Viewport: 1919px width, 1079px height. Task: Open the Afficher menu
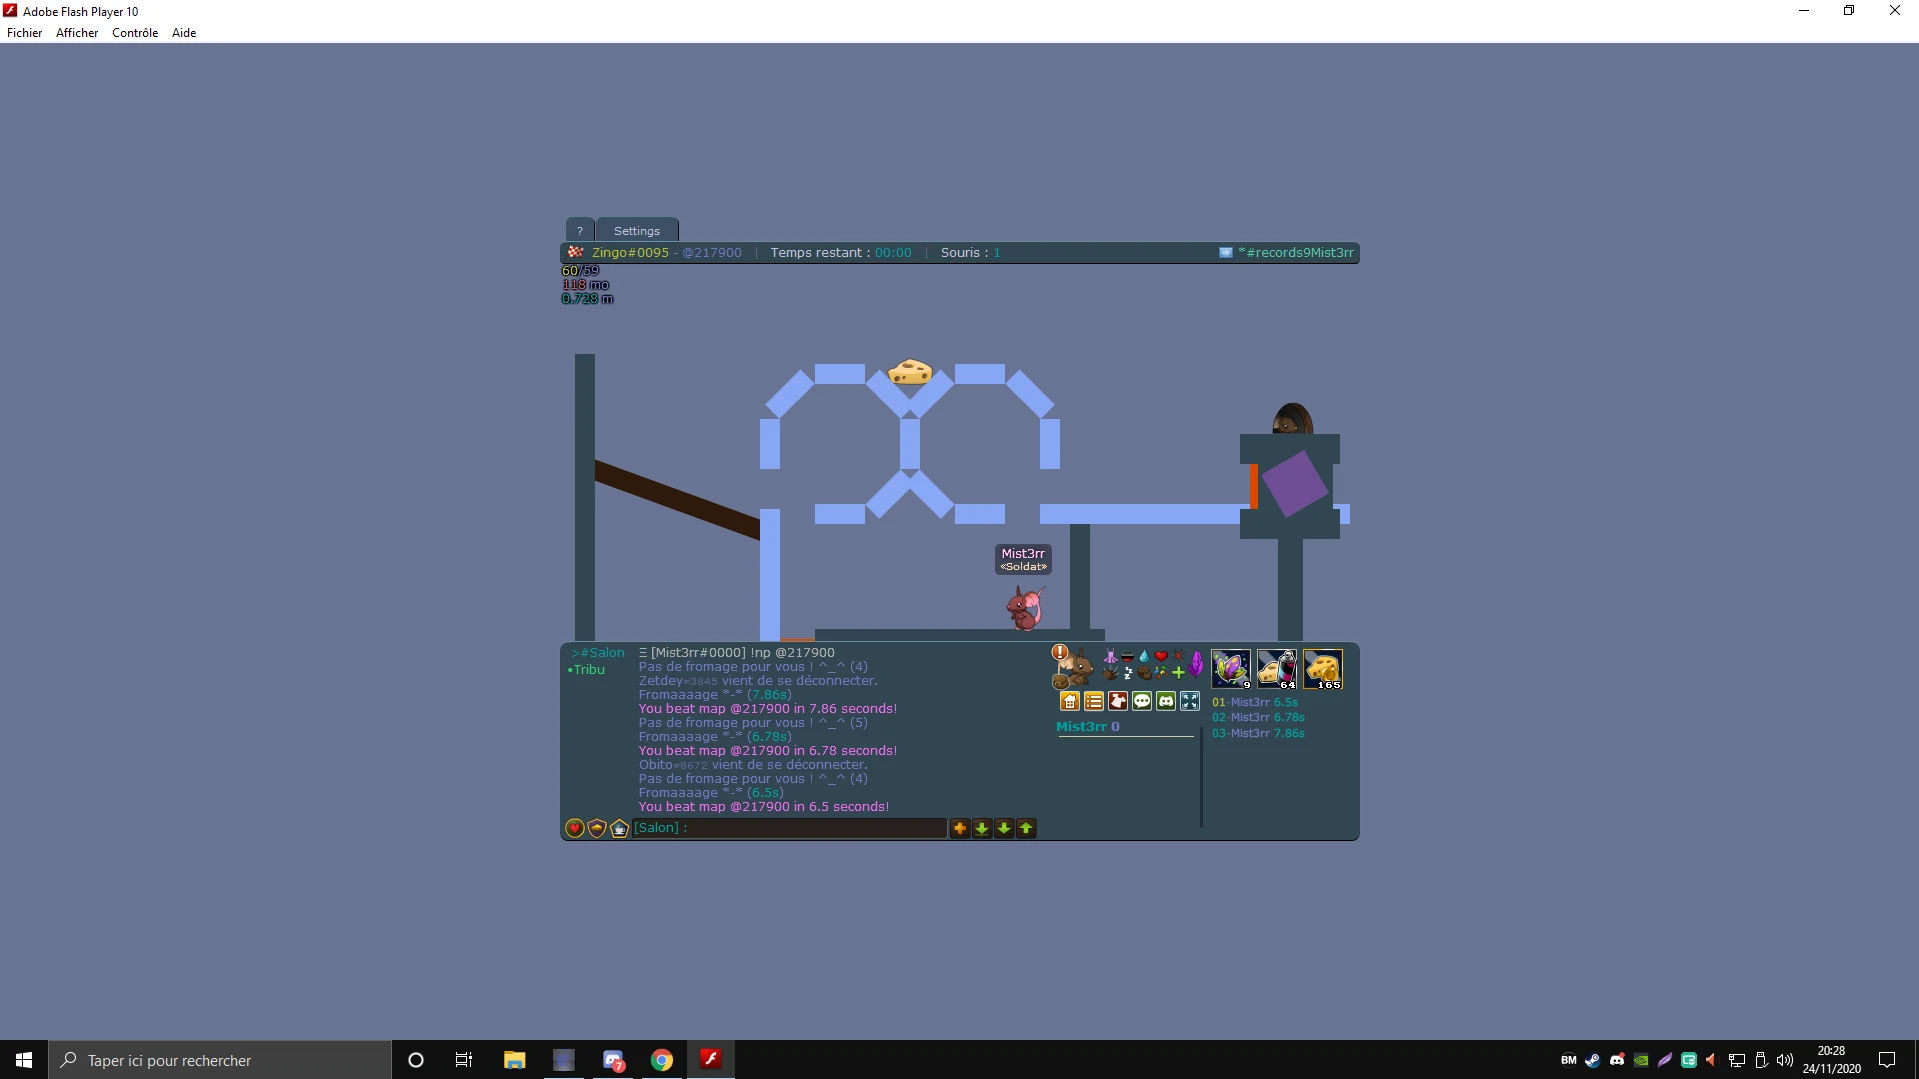(x=77, y=33)
